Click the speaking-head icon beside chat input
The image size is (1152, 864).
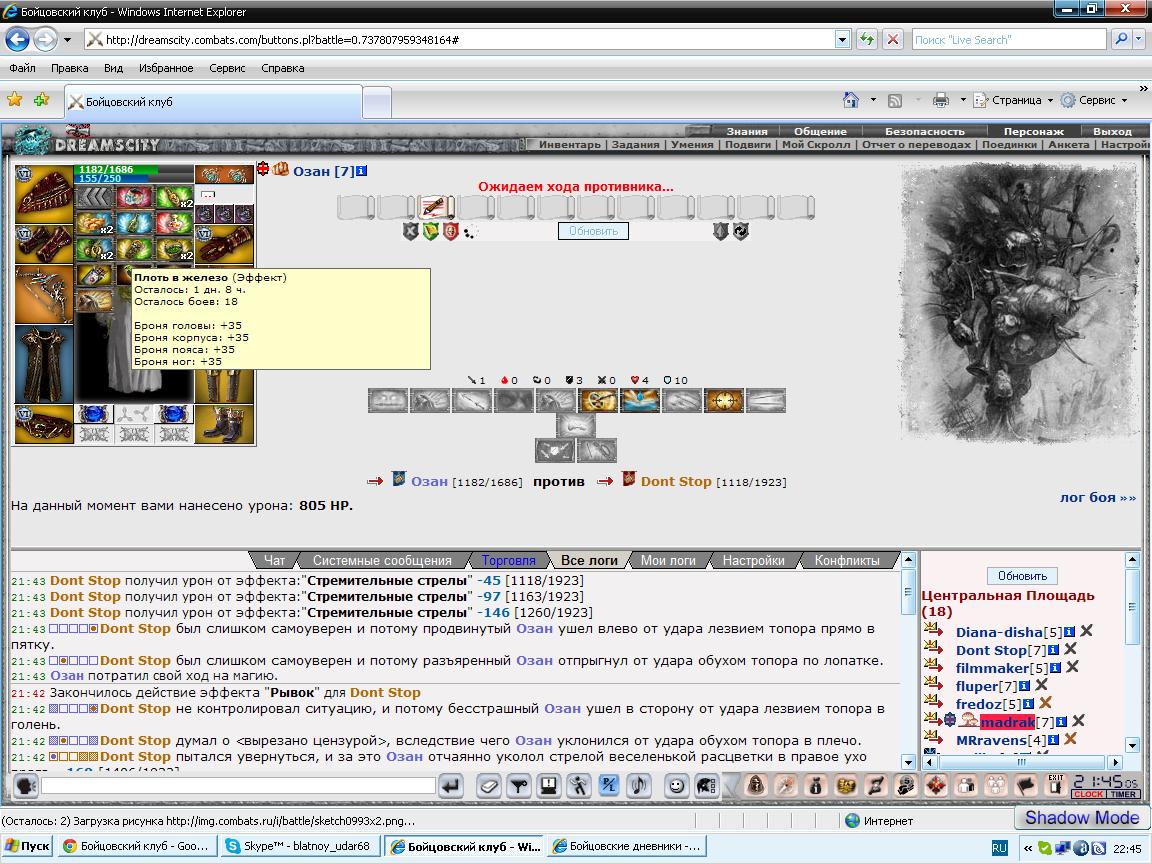25,786
